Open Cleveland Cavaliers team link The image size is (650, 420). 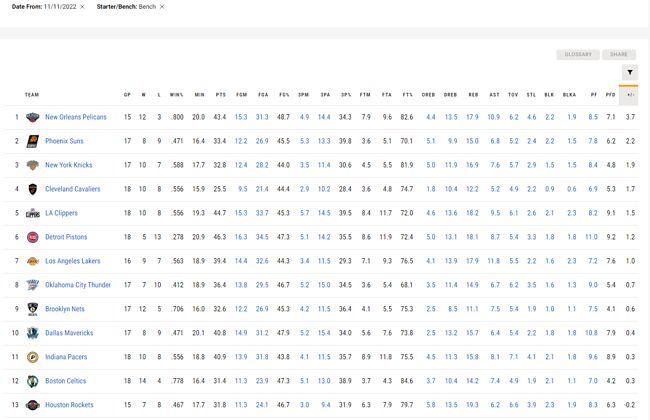73,189
